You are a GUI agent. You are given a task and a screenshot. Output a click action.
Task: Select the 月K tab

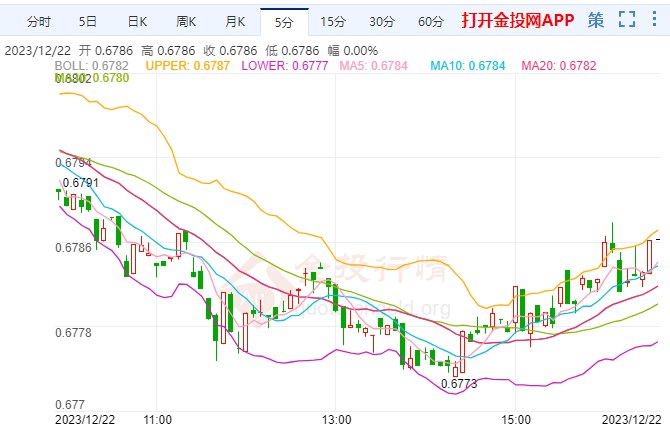tap(235, 21)
